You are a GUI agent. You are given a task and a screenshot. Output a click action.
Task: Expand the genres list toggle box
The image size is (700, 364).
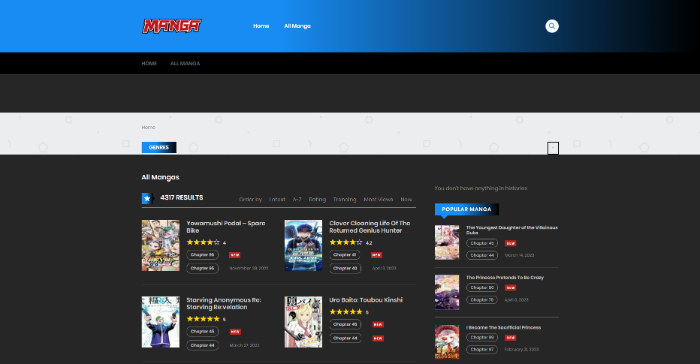click(x=553, y=148)
